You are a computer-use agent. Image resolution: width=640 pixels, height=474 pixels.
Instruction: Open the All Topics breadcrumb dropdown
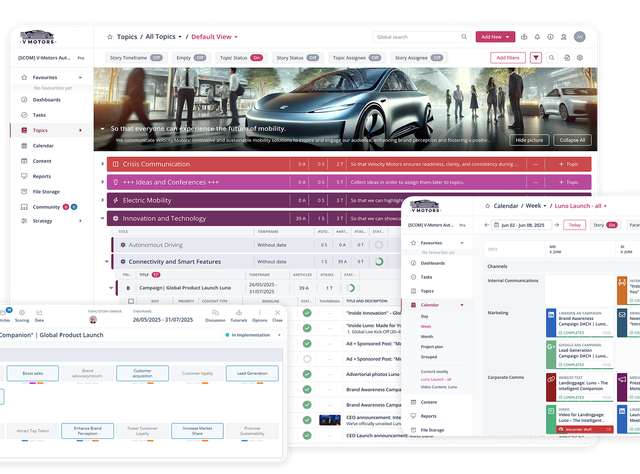[x=163, y=37]
